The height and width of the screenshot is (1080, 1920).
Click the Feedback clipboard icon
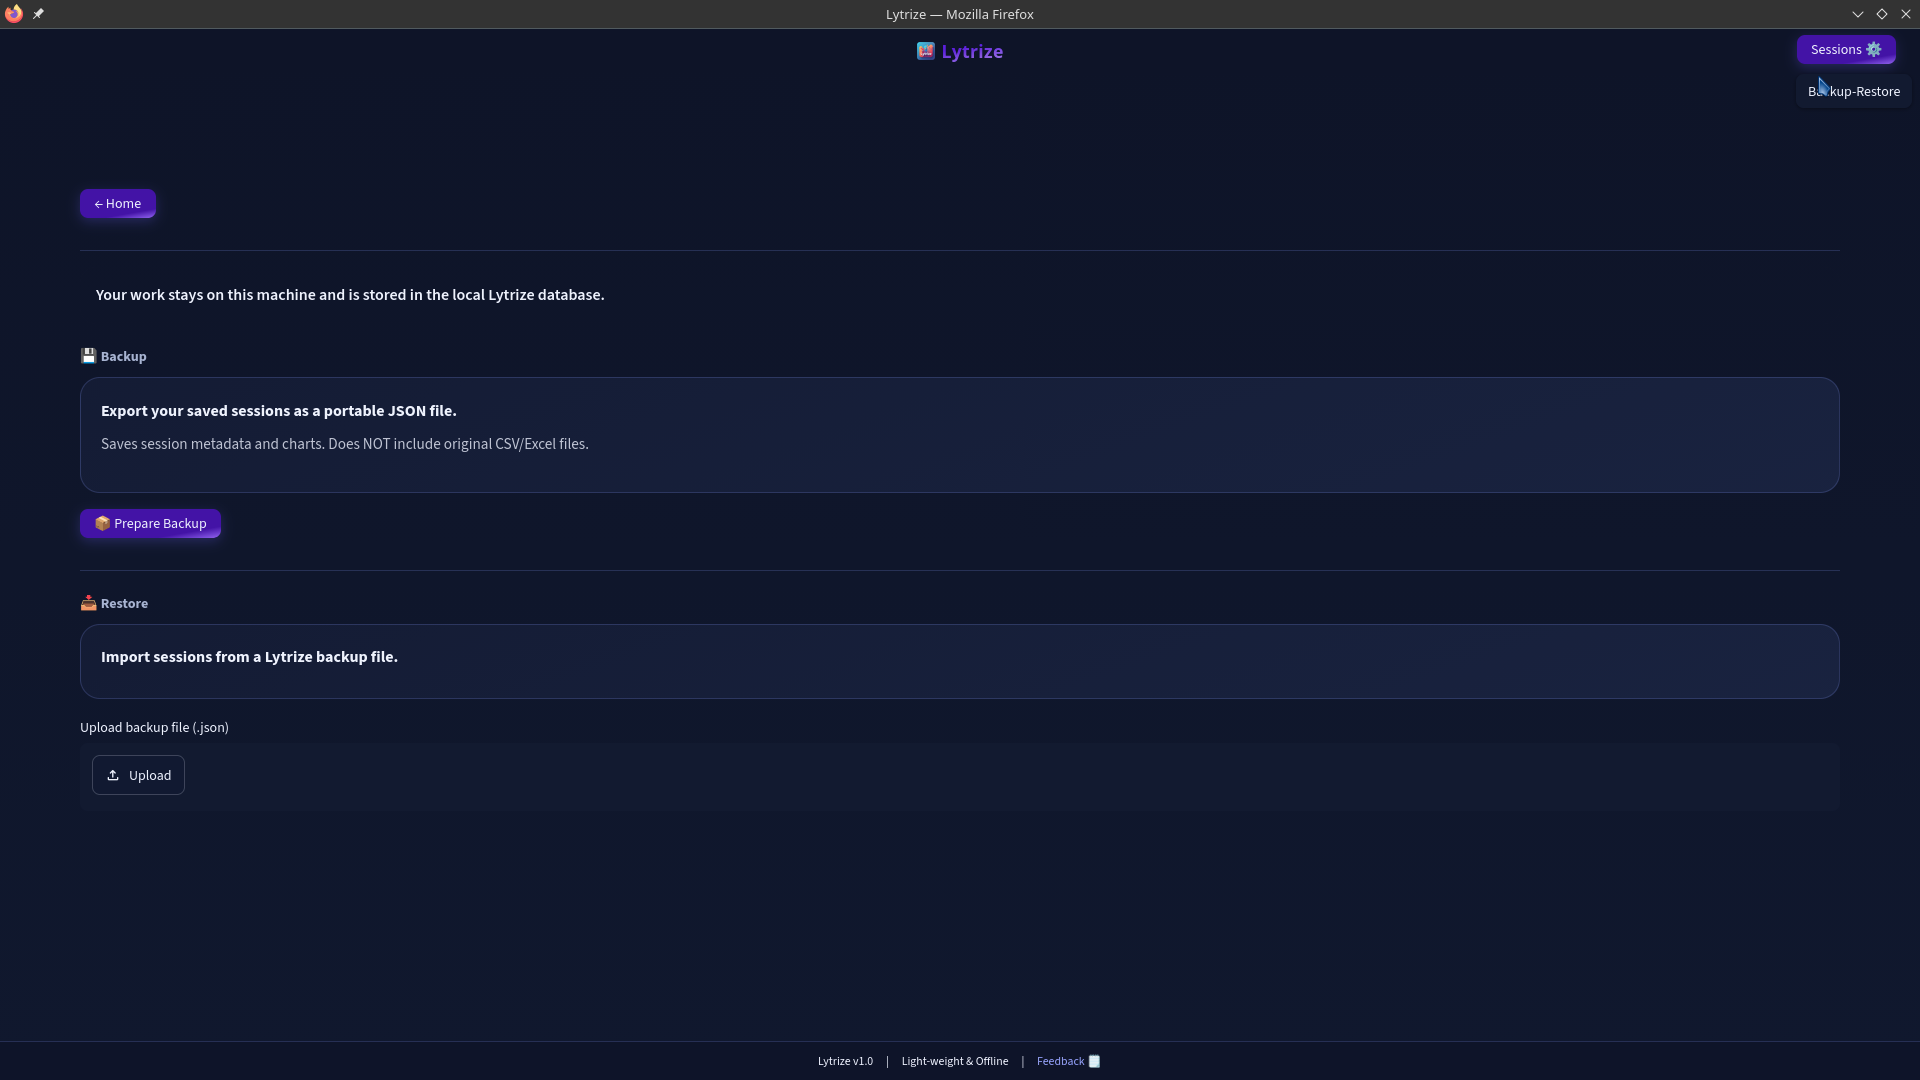coord(1094,1061)
